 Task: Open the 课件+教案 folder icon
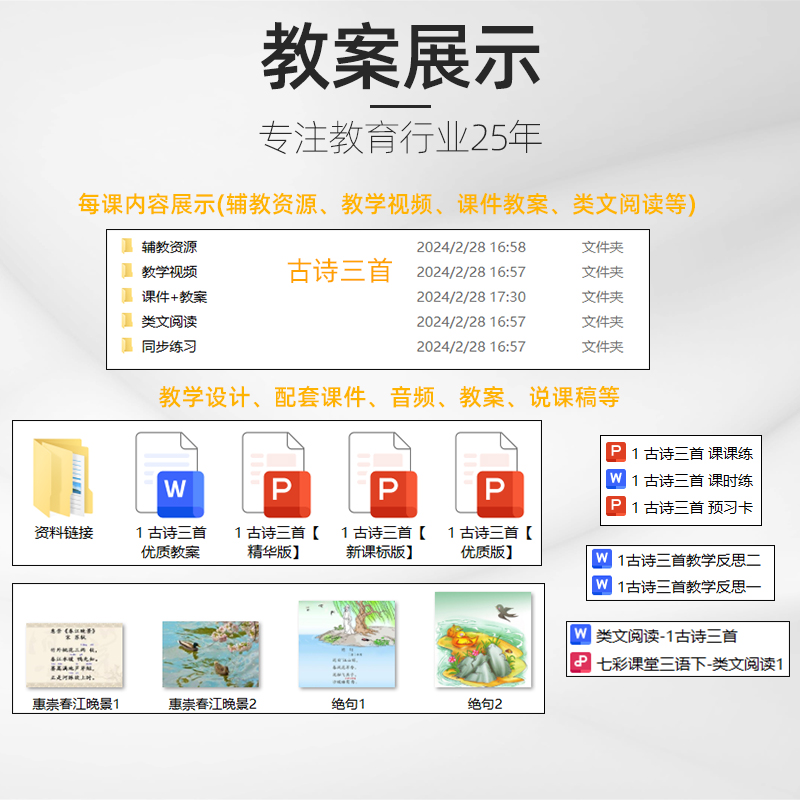tap(127, 296)
